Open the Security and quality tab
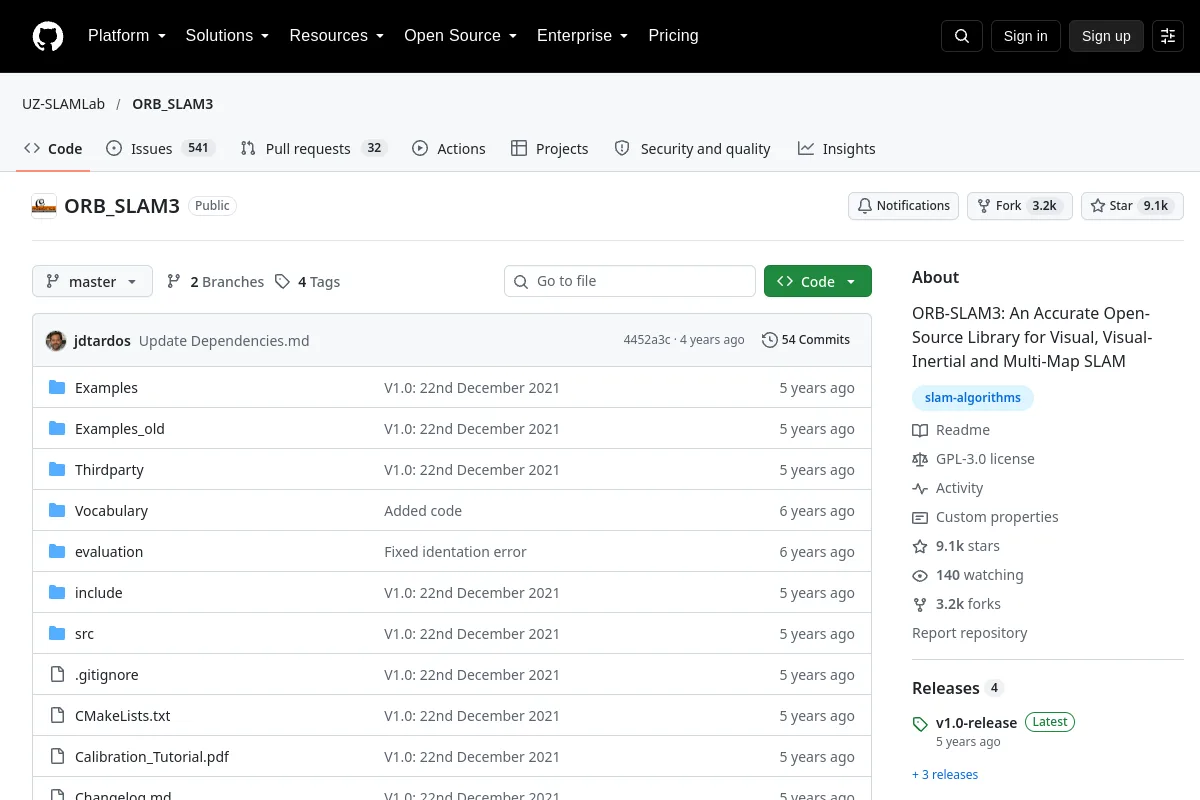The width and height of the screenshot is (1200, 800). 692,149
